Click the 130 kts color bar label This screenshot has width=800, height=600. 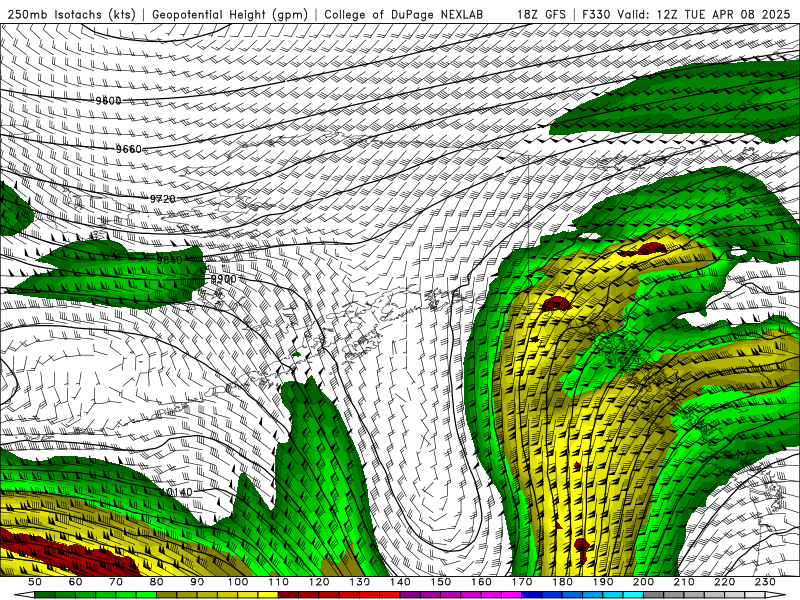click(360, 582)
